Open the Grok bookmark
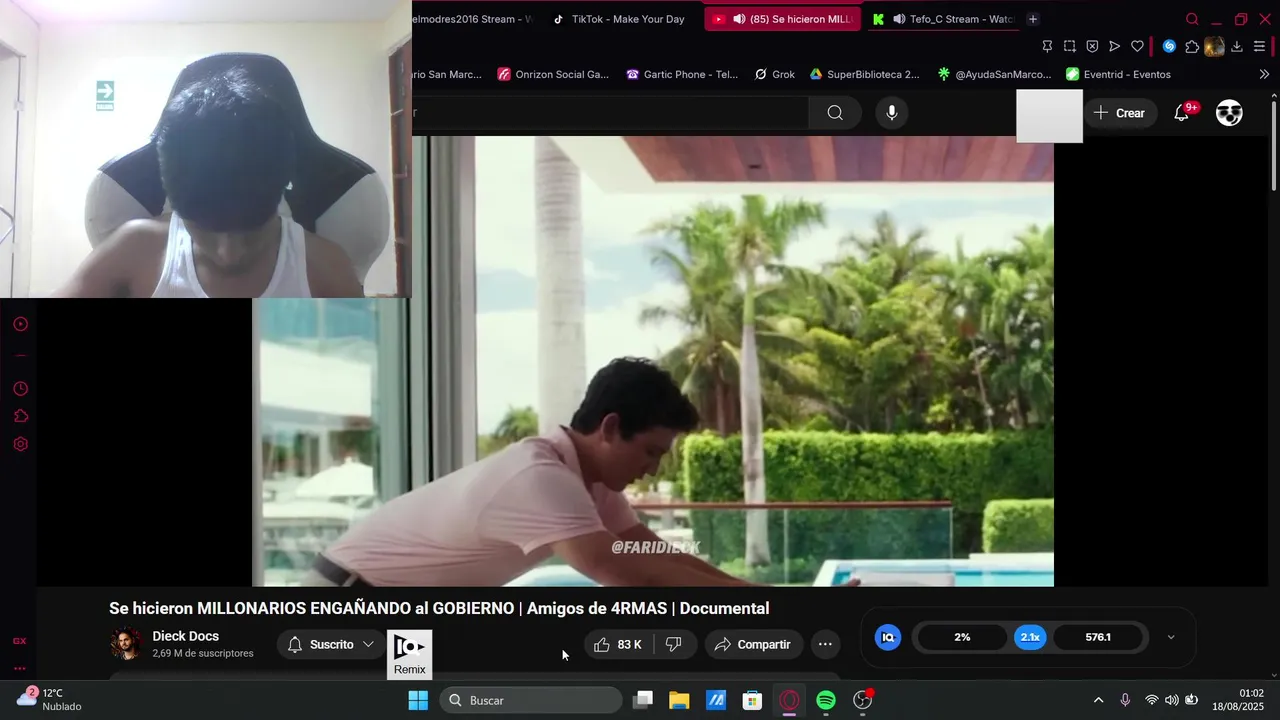 [x=774, y=74]
